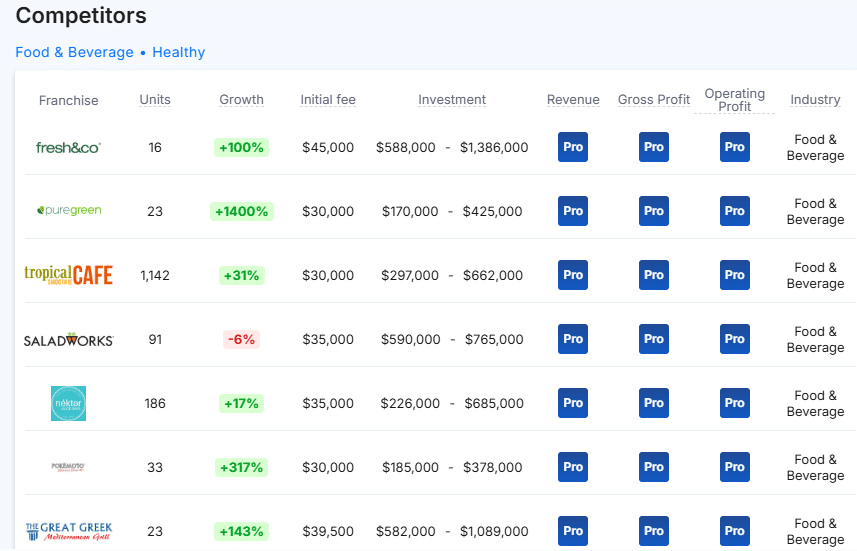This screenshot has height=551, width=857.
Task: Click the 91 units value
Action: coord(155,339)
